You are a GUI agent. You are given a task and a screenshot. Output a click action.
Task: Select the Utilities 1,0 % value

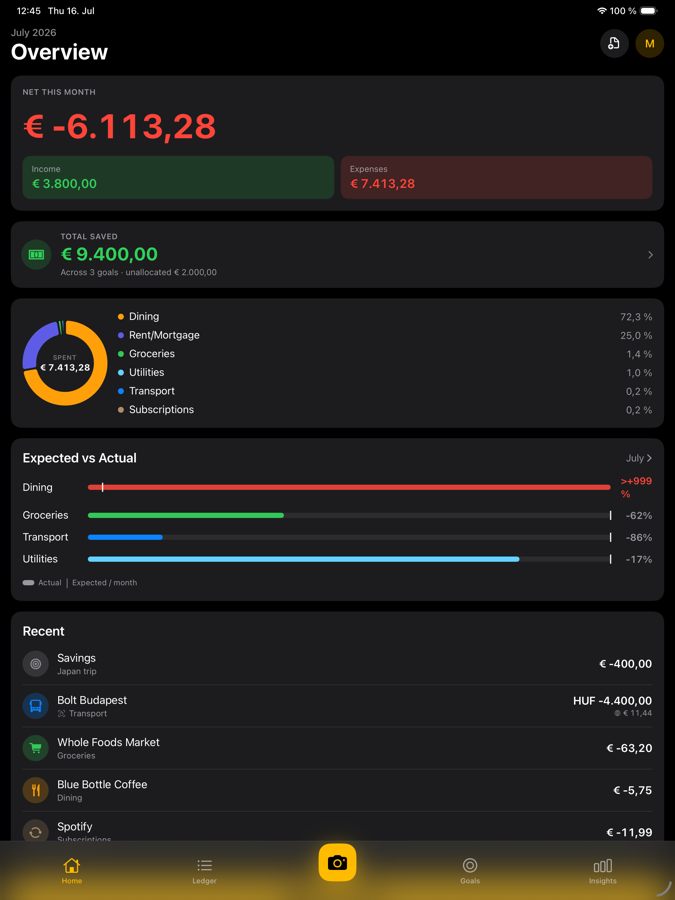639,373
